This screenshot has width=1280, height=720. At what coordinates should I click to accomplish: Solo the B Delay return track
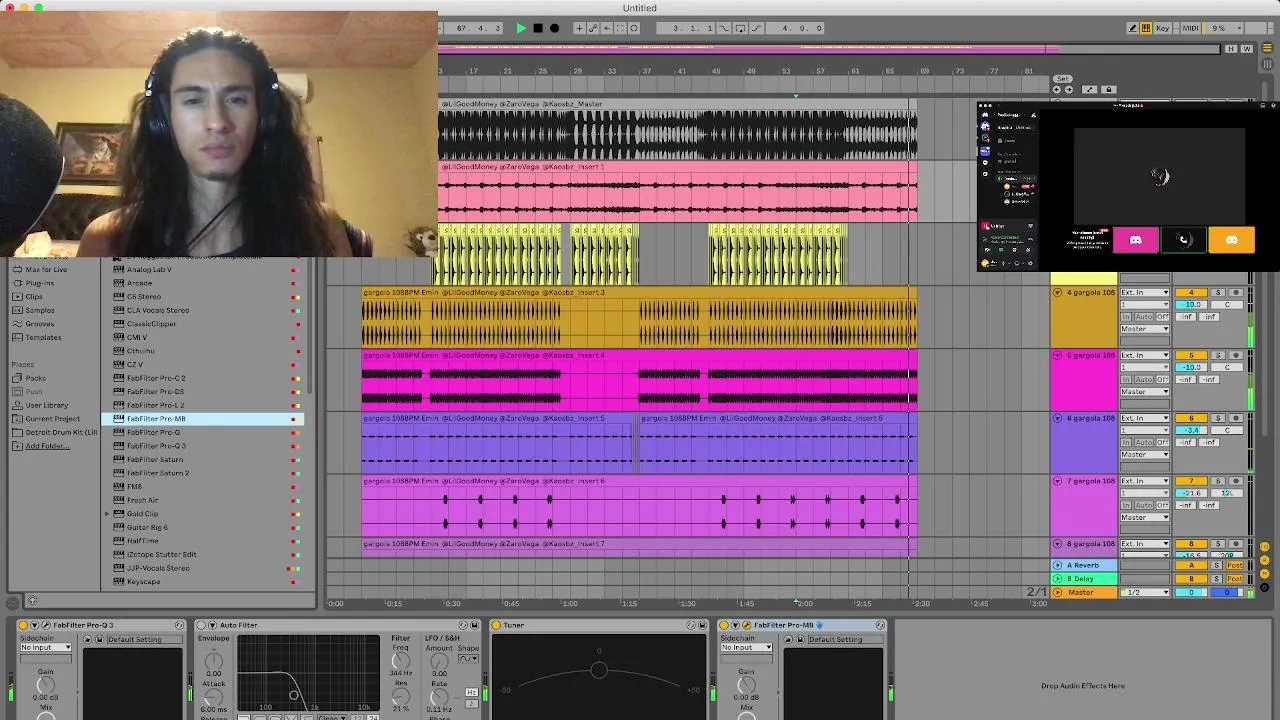click(1217, 579)
